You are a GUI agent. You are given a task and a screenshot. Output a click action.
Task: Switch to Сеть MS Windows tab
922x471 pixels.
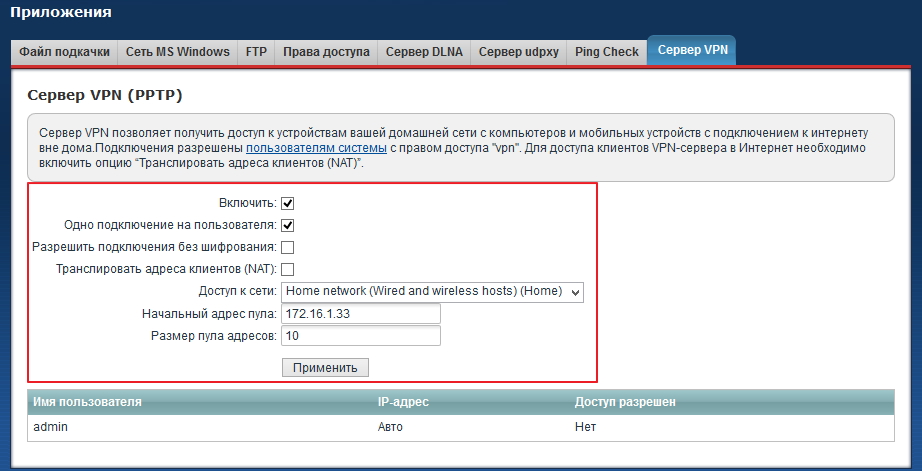177,52
